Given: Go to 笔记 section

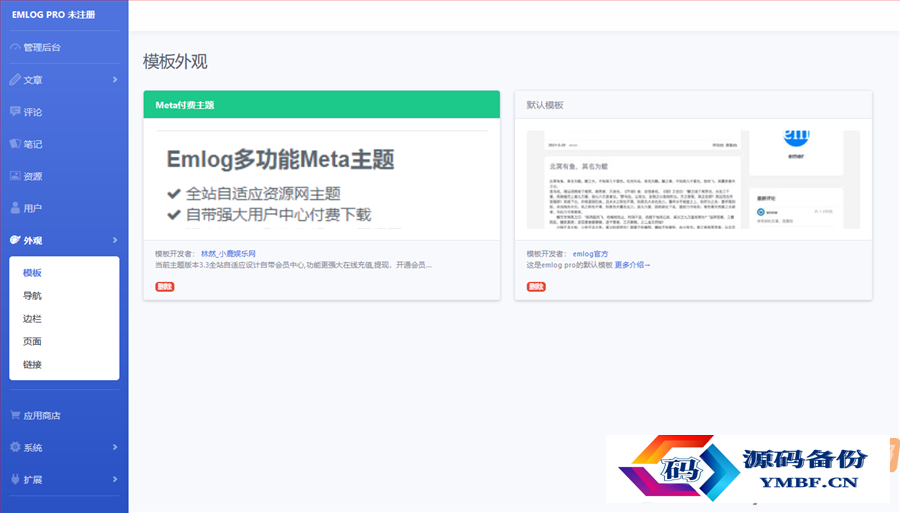Looking at the screenshot, I should 33,144.
